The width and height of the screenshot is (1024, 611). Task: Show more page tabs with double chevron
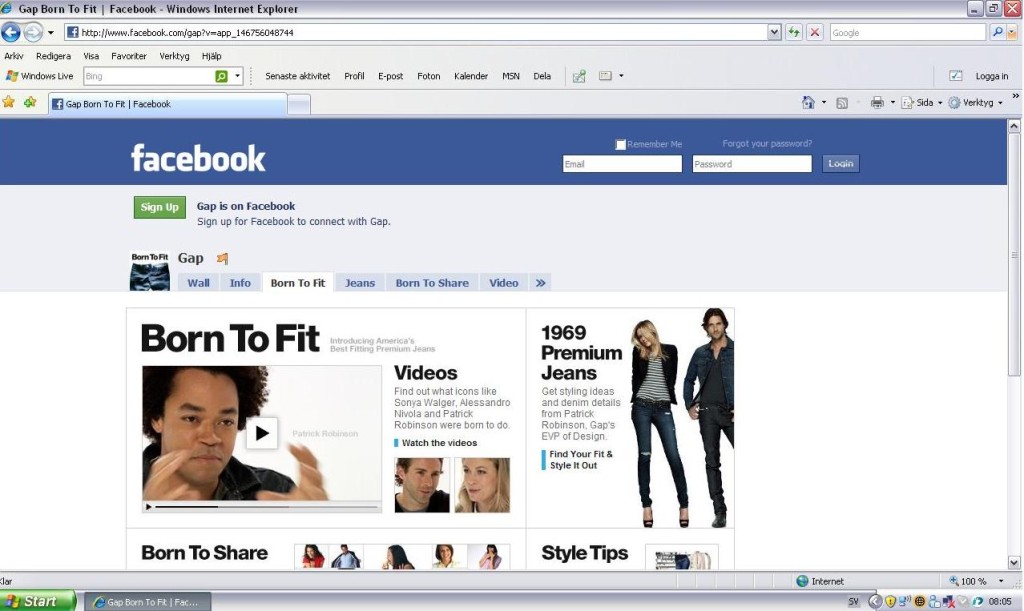[x=540, y=283]
